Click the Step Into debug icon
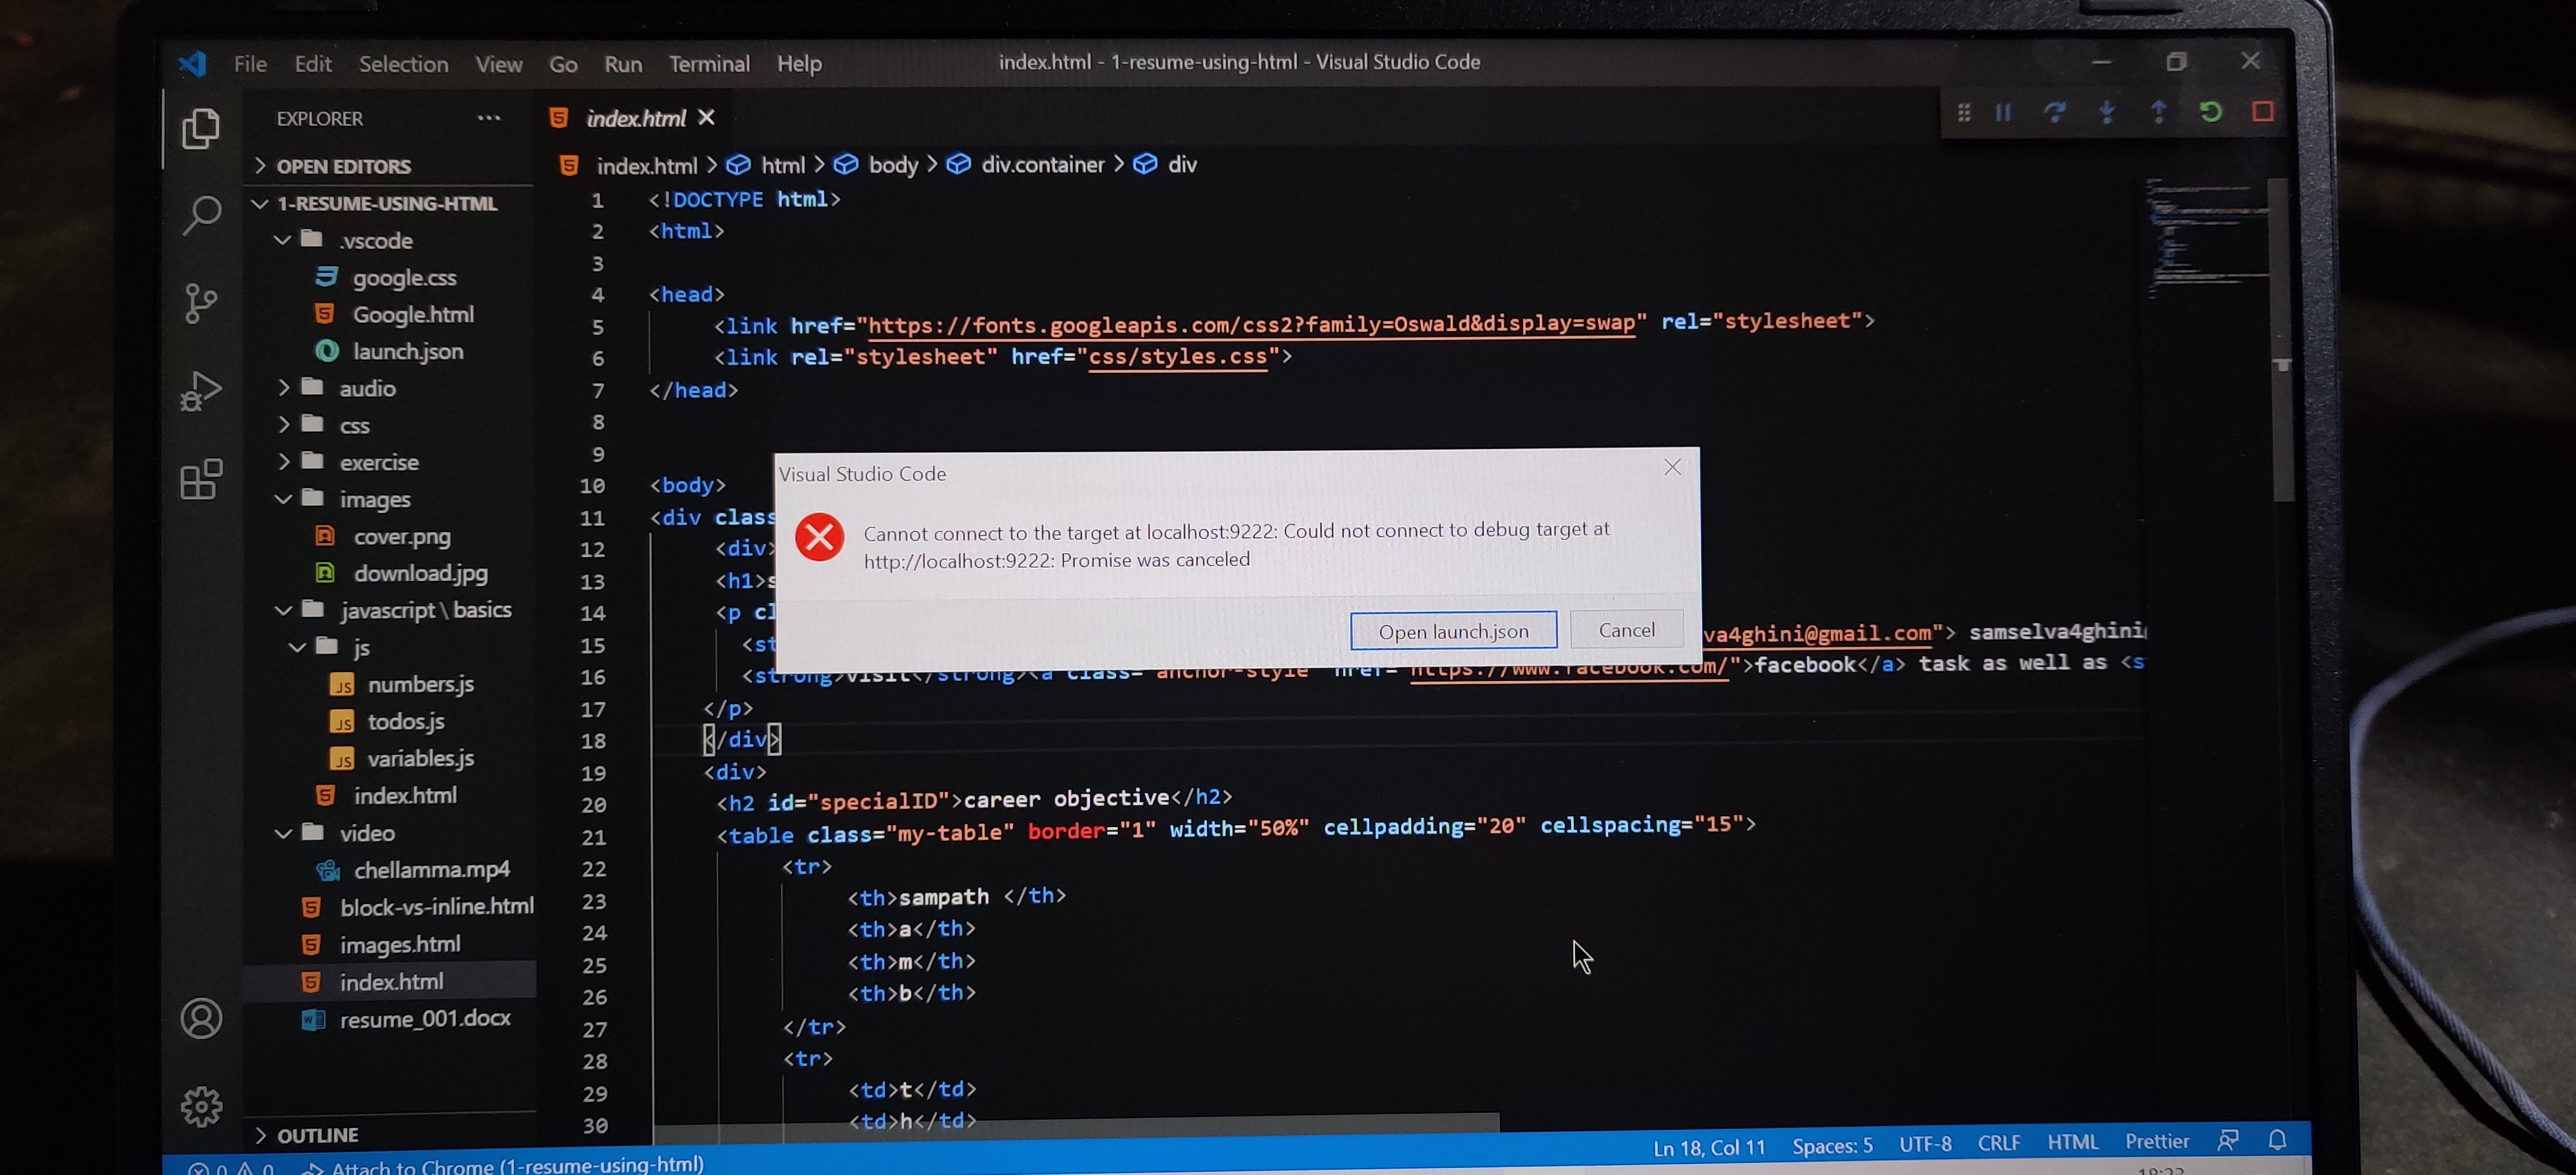The width and height of the screenshot is (2576, 1175). pos(2107,112)
